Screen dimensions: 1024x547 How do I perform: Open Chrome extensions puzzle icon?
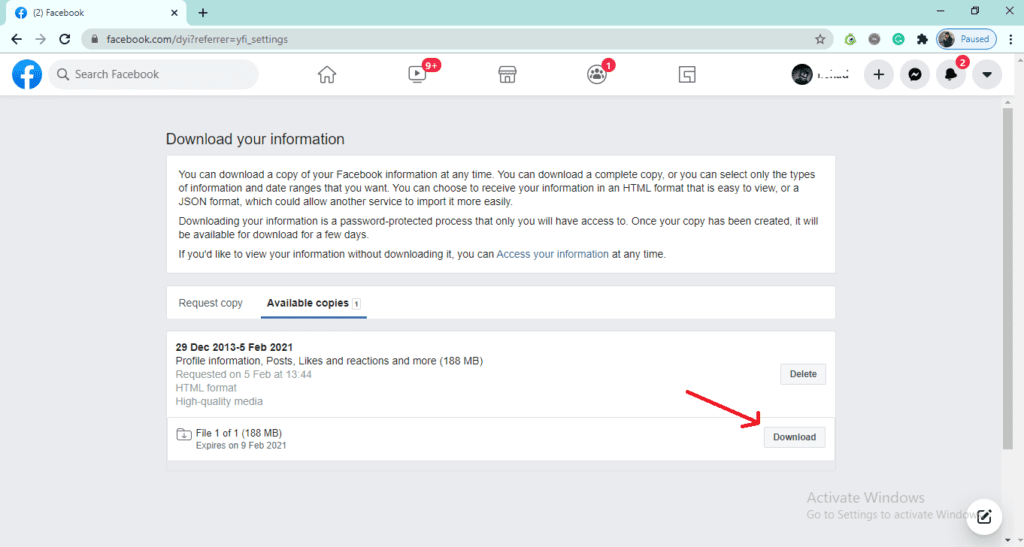922,39
